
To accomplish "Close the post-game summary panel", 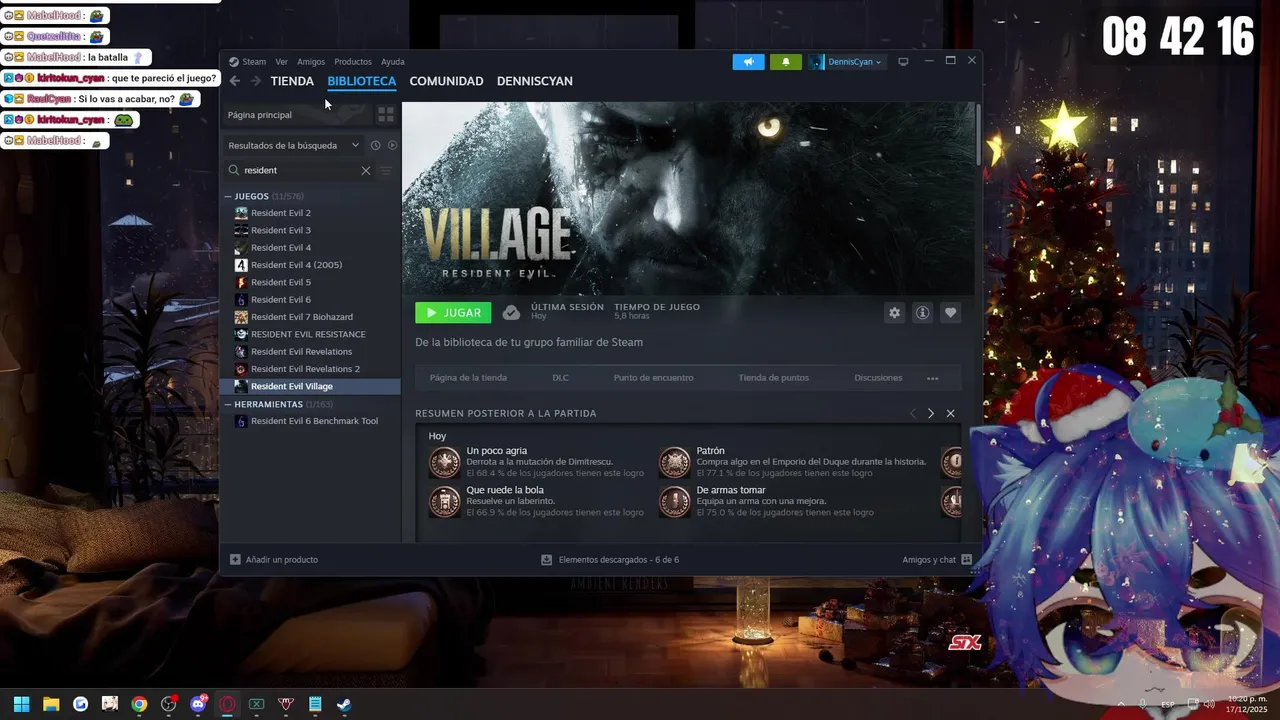I will coord(950,413).
